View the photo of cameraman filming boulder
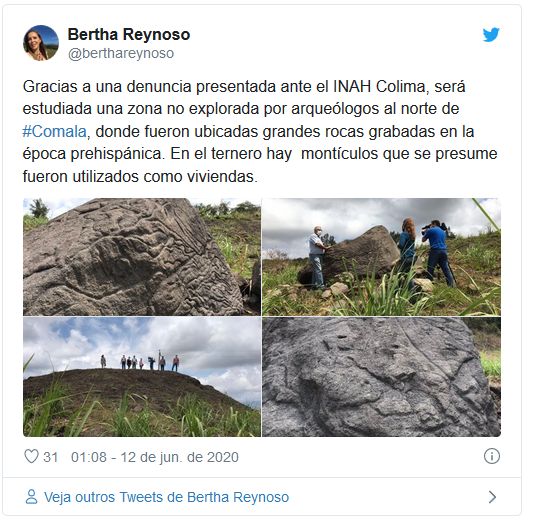This screenshot has height=521, width=537. click(382, 257)
